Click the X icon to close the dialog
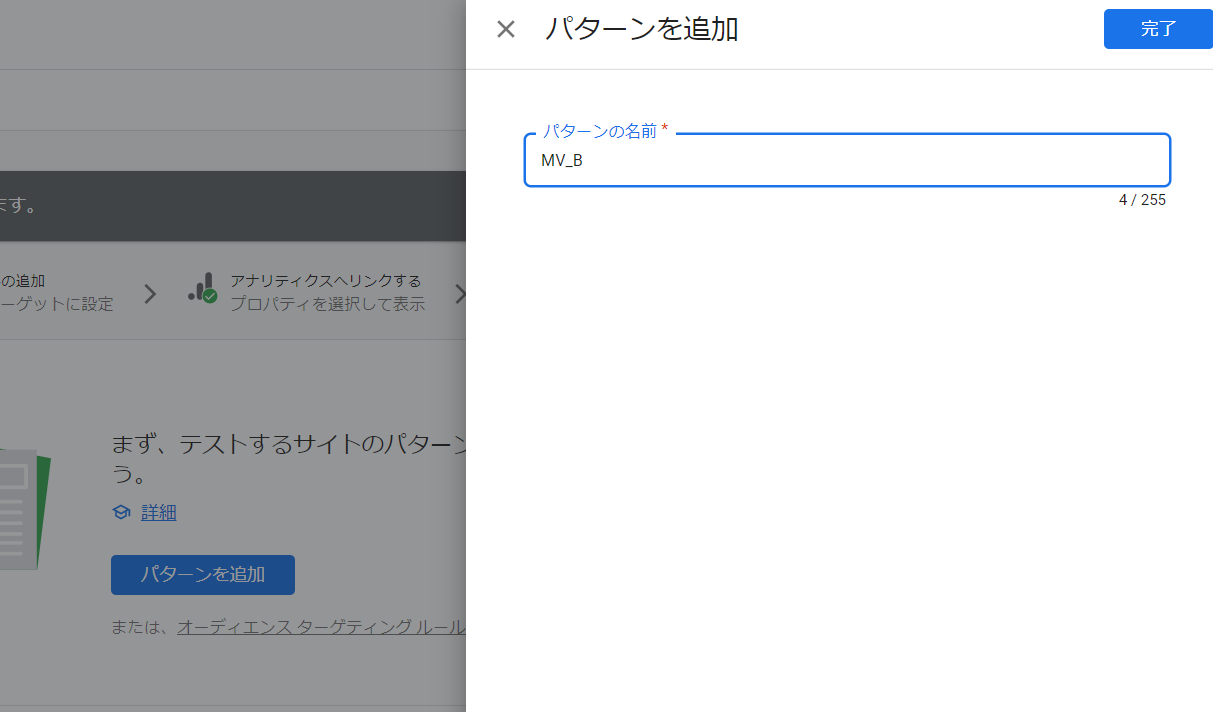The width and height of the screenshot is (1213, 712). (x=505, y=29)
